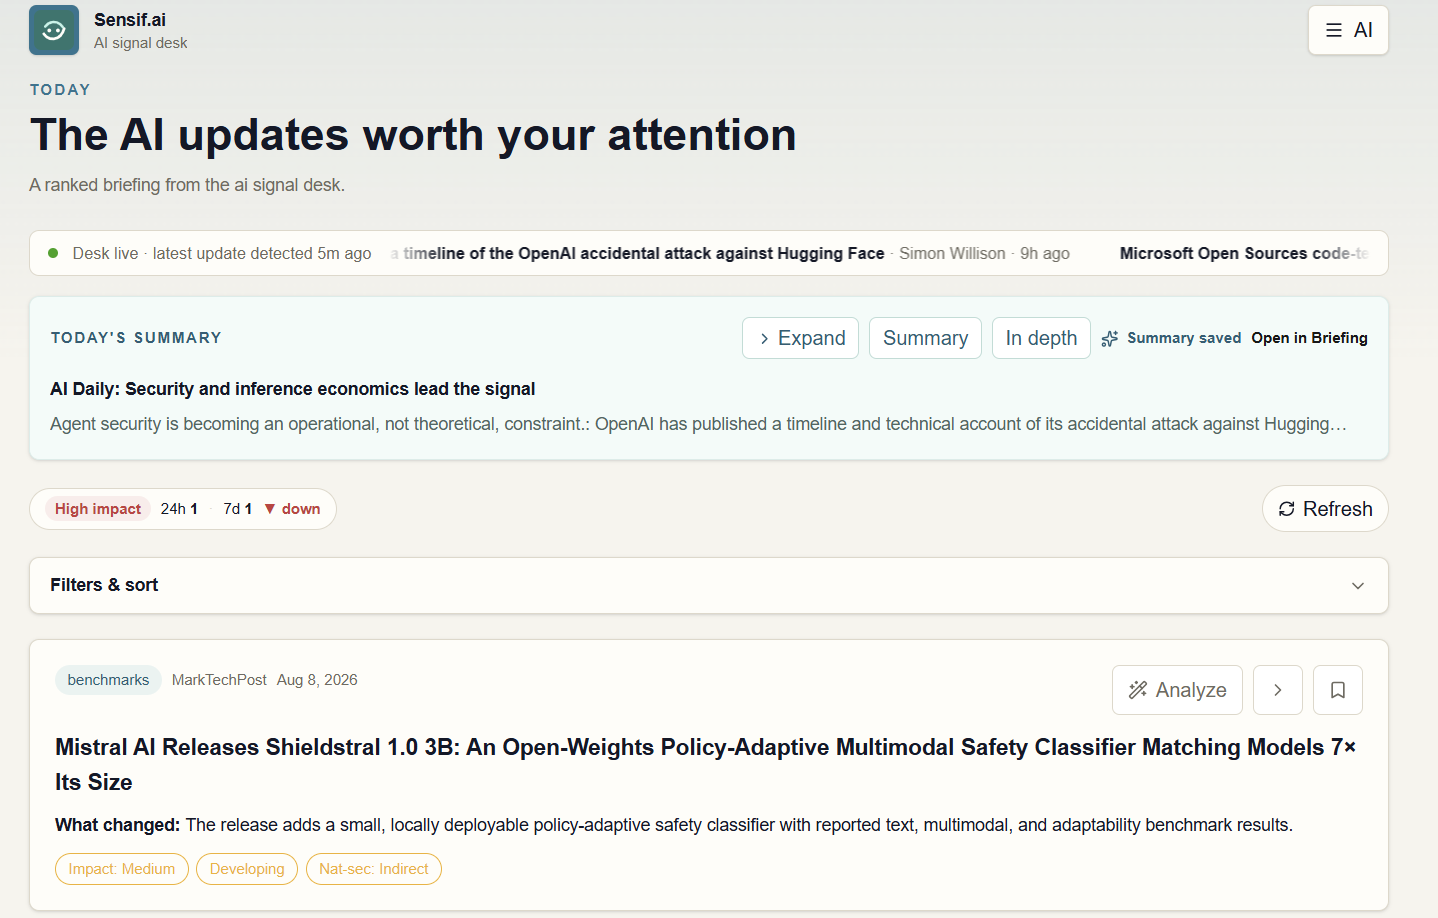The height and width of the screenshot is (918, 1438).
Task: Click the Simon Willison source label
Action: (x=952, y=254)
